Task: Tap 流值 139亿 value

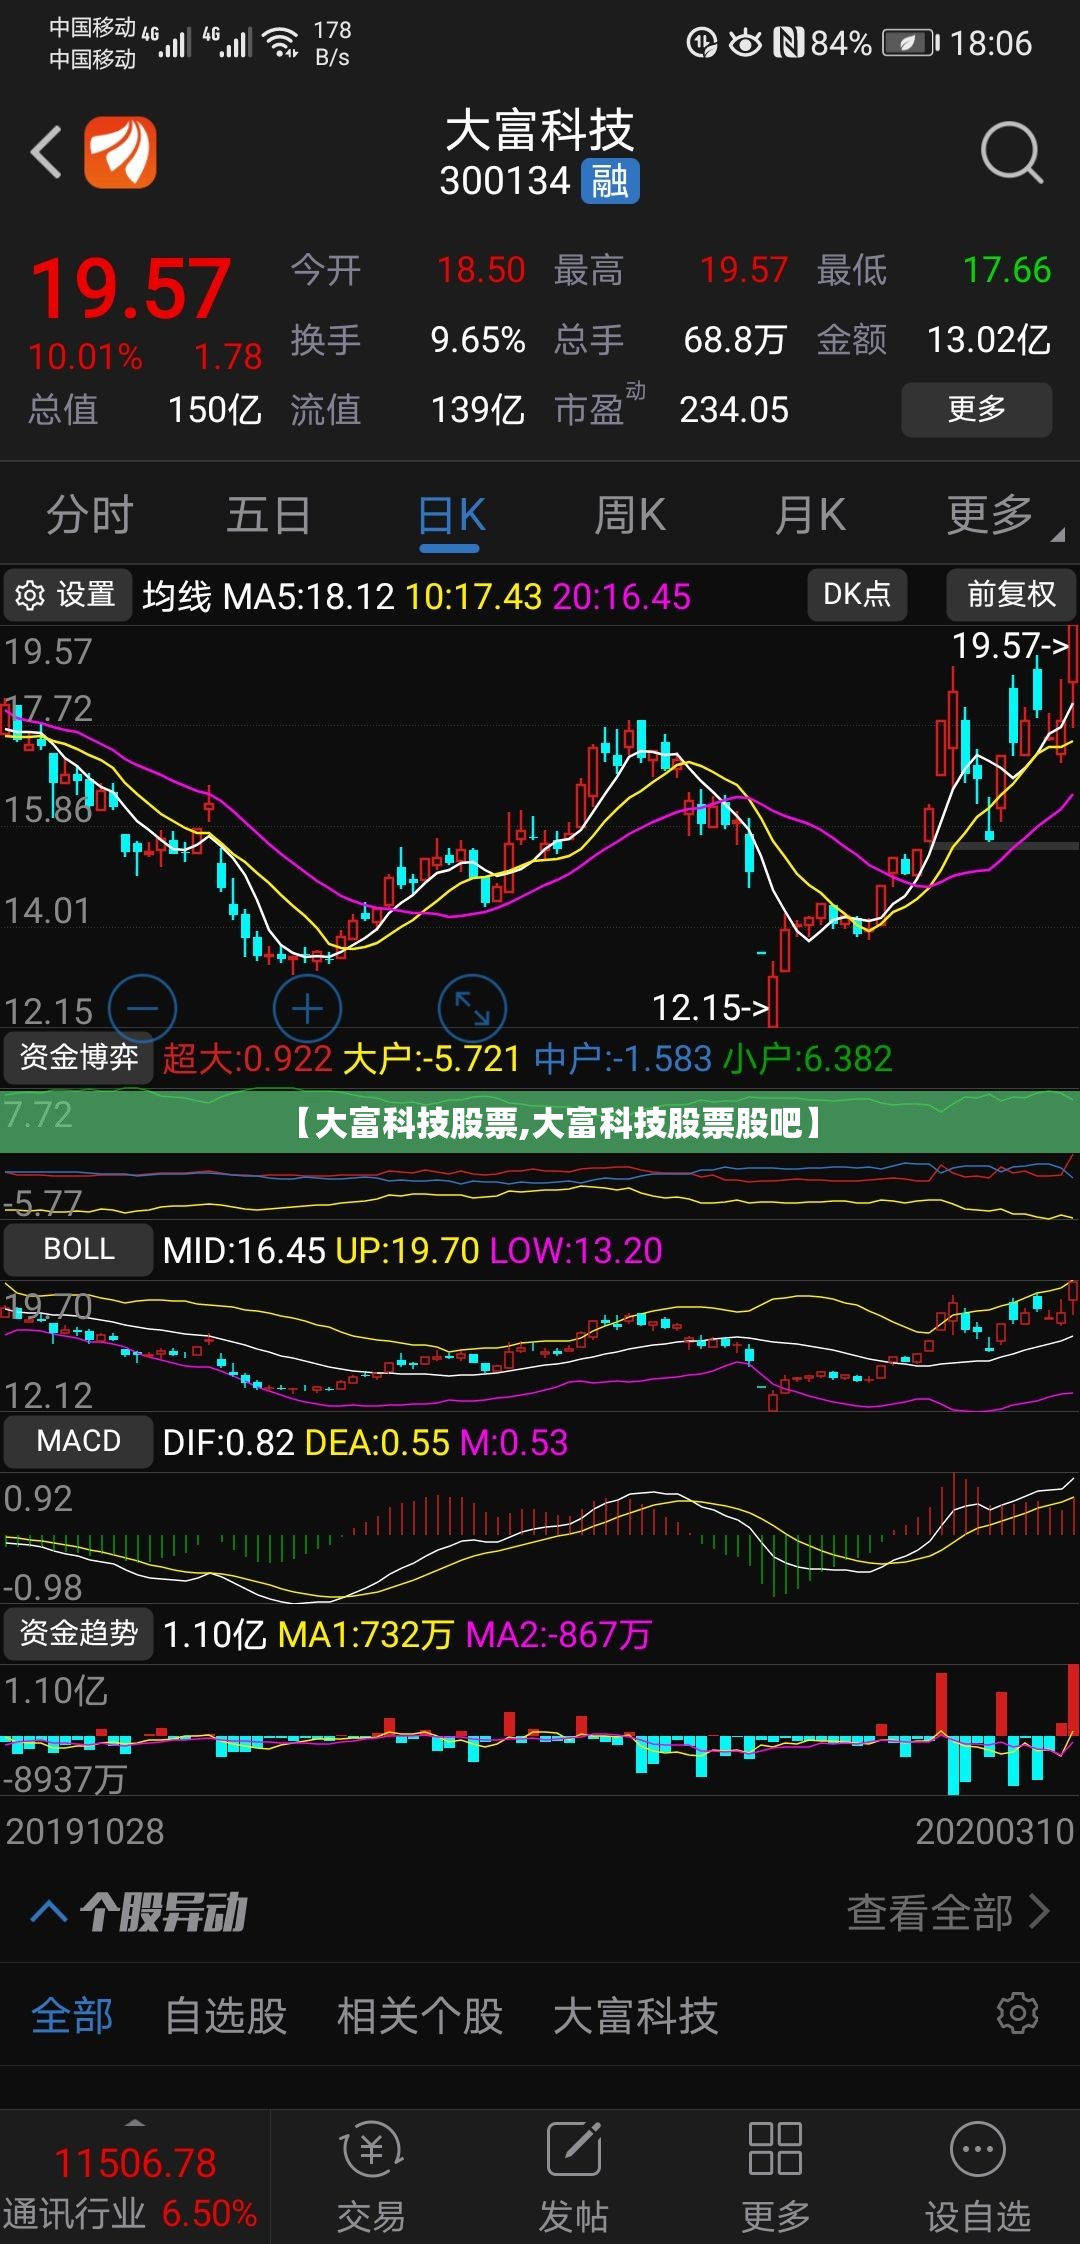Action: click(478, 410)
